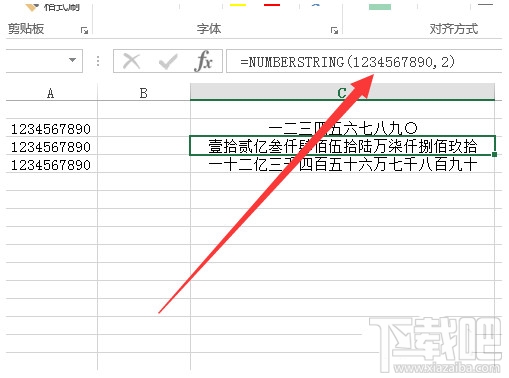Select third 1234567890 cell in column A
The height and width of the screenshot is (378, 509).
click(x=52, y=164)
